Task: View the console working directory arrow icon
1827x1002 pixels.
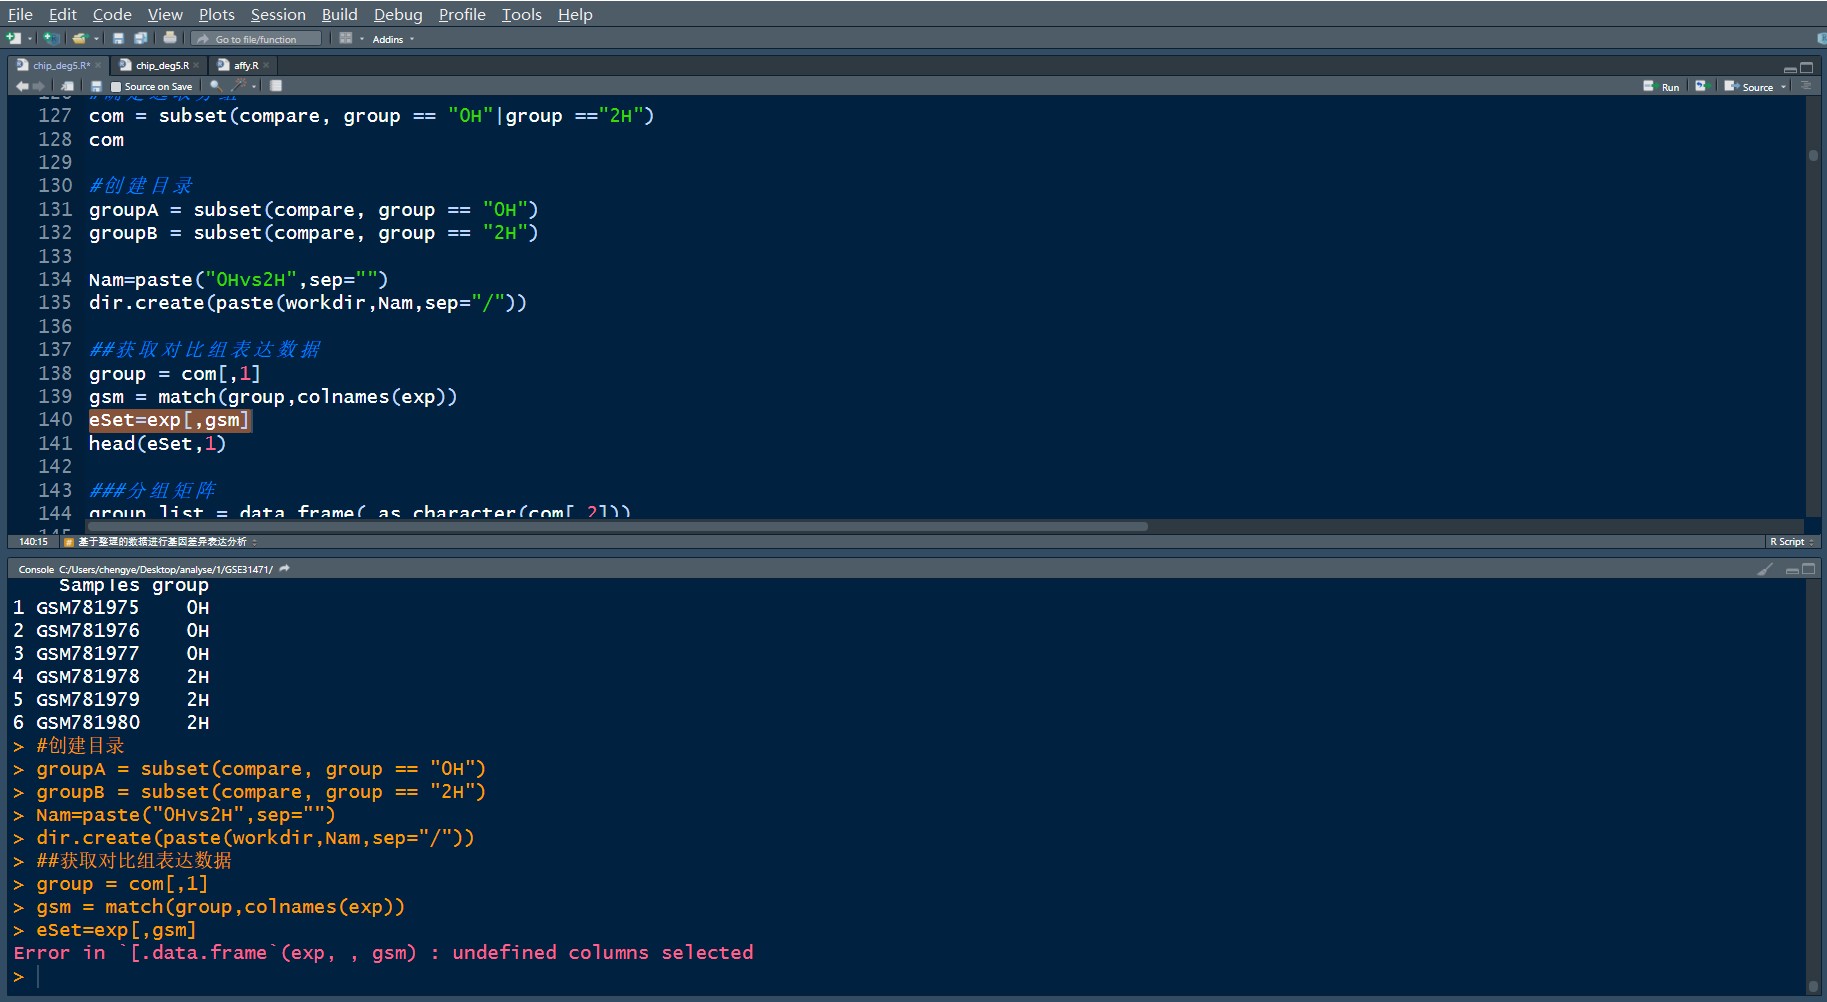Action: [284, 569]
